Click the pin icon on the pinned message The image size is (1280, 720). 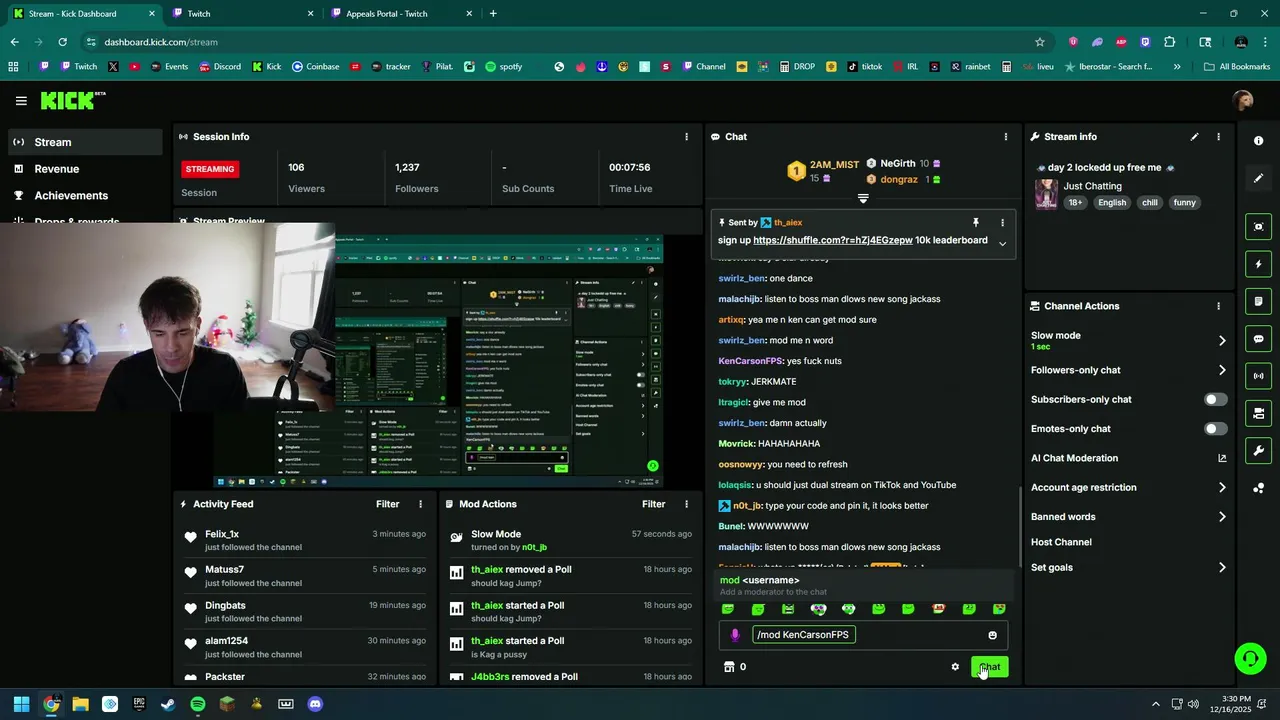pos(975,222)
